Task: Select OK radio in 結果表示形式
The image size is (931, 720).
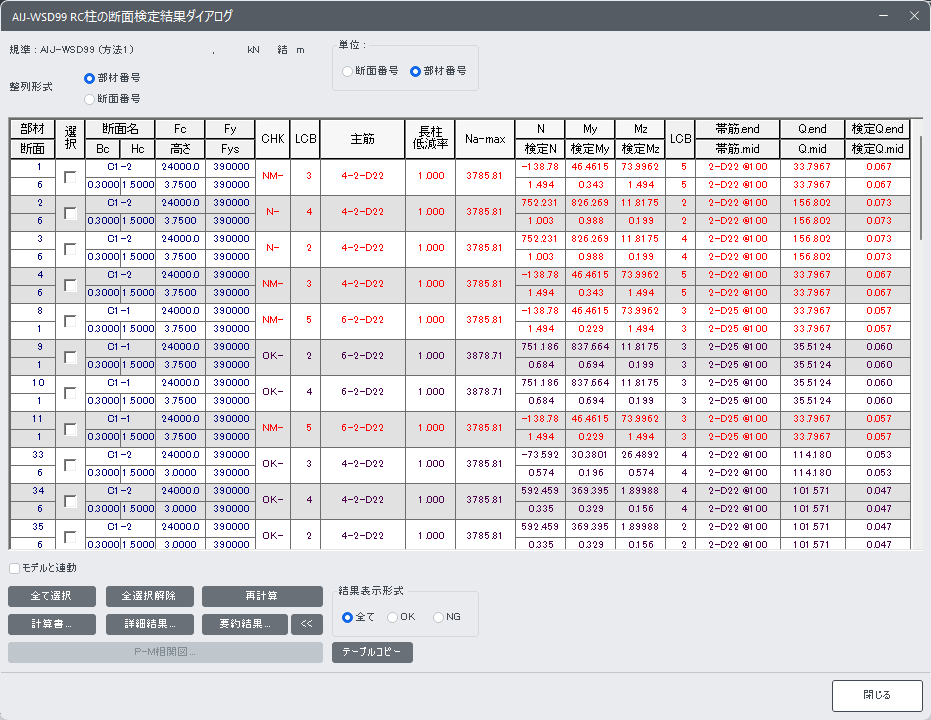Action: (x=392, y=617)
